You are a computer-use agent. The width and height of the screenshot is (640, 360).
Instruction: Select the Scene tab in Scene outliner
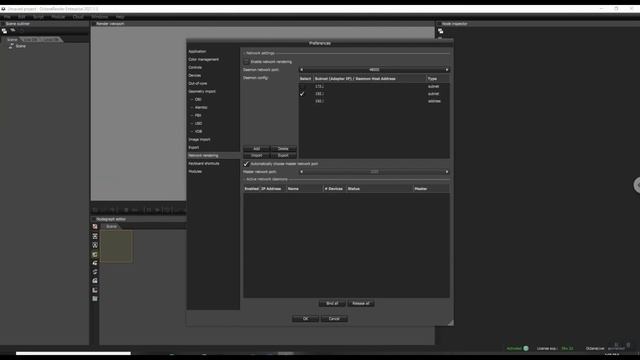[x=12, y=40]
